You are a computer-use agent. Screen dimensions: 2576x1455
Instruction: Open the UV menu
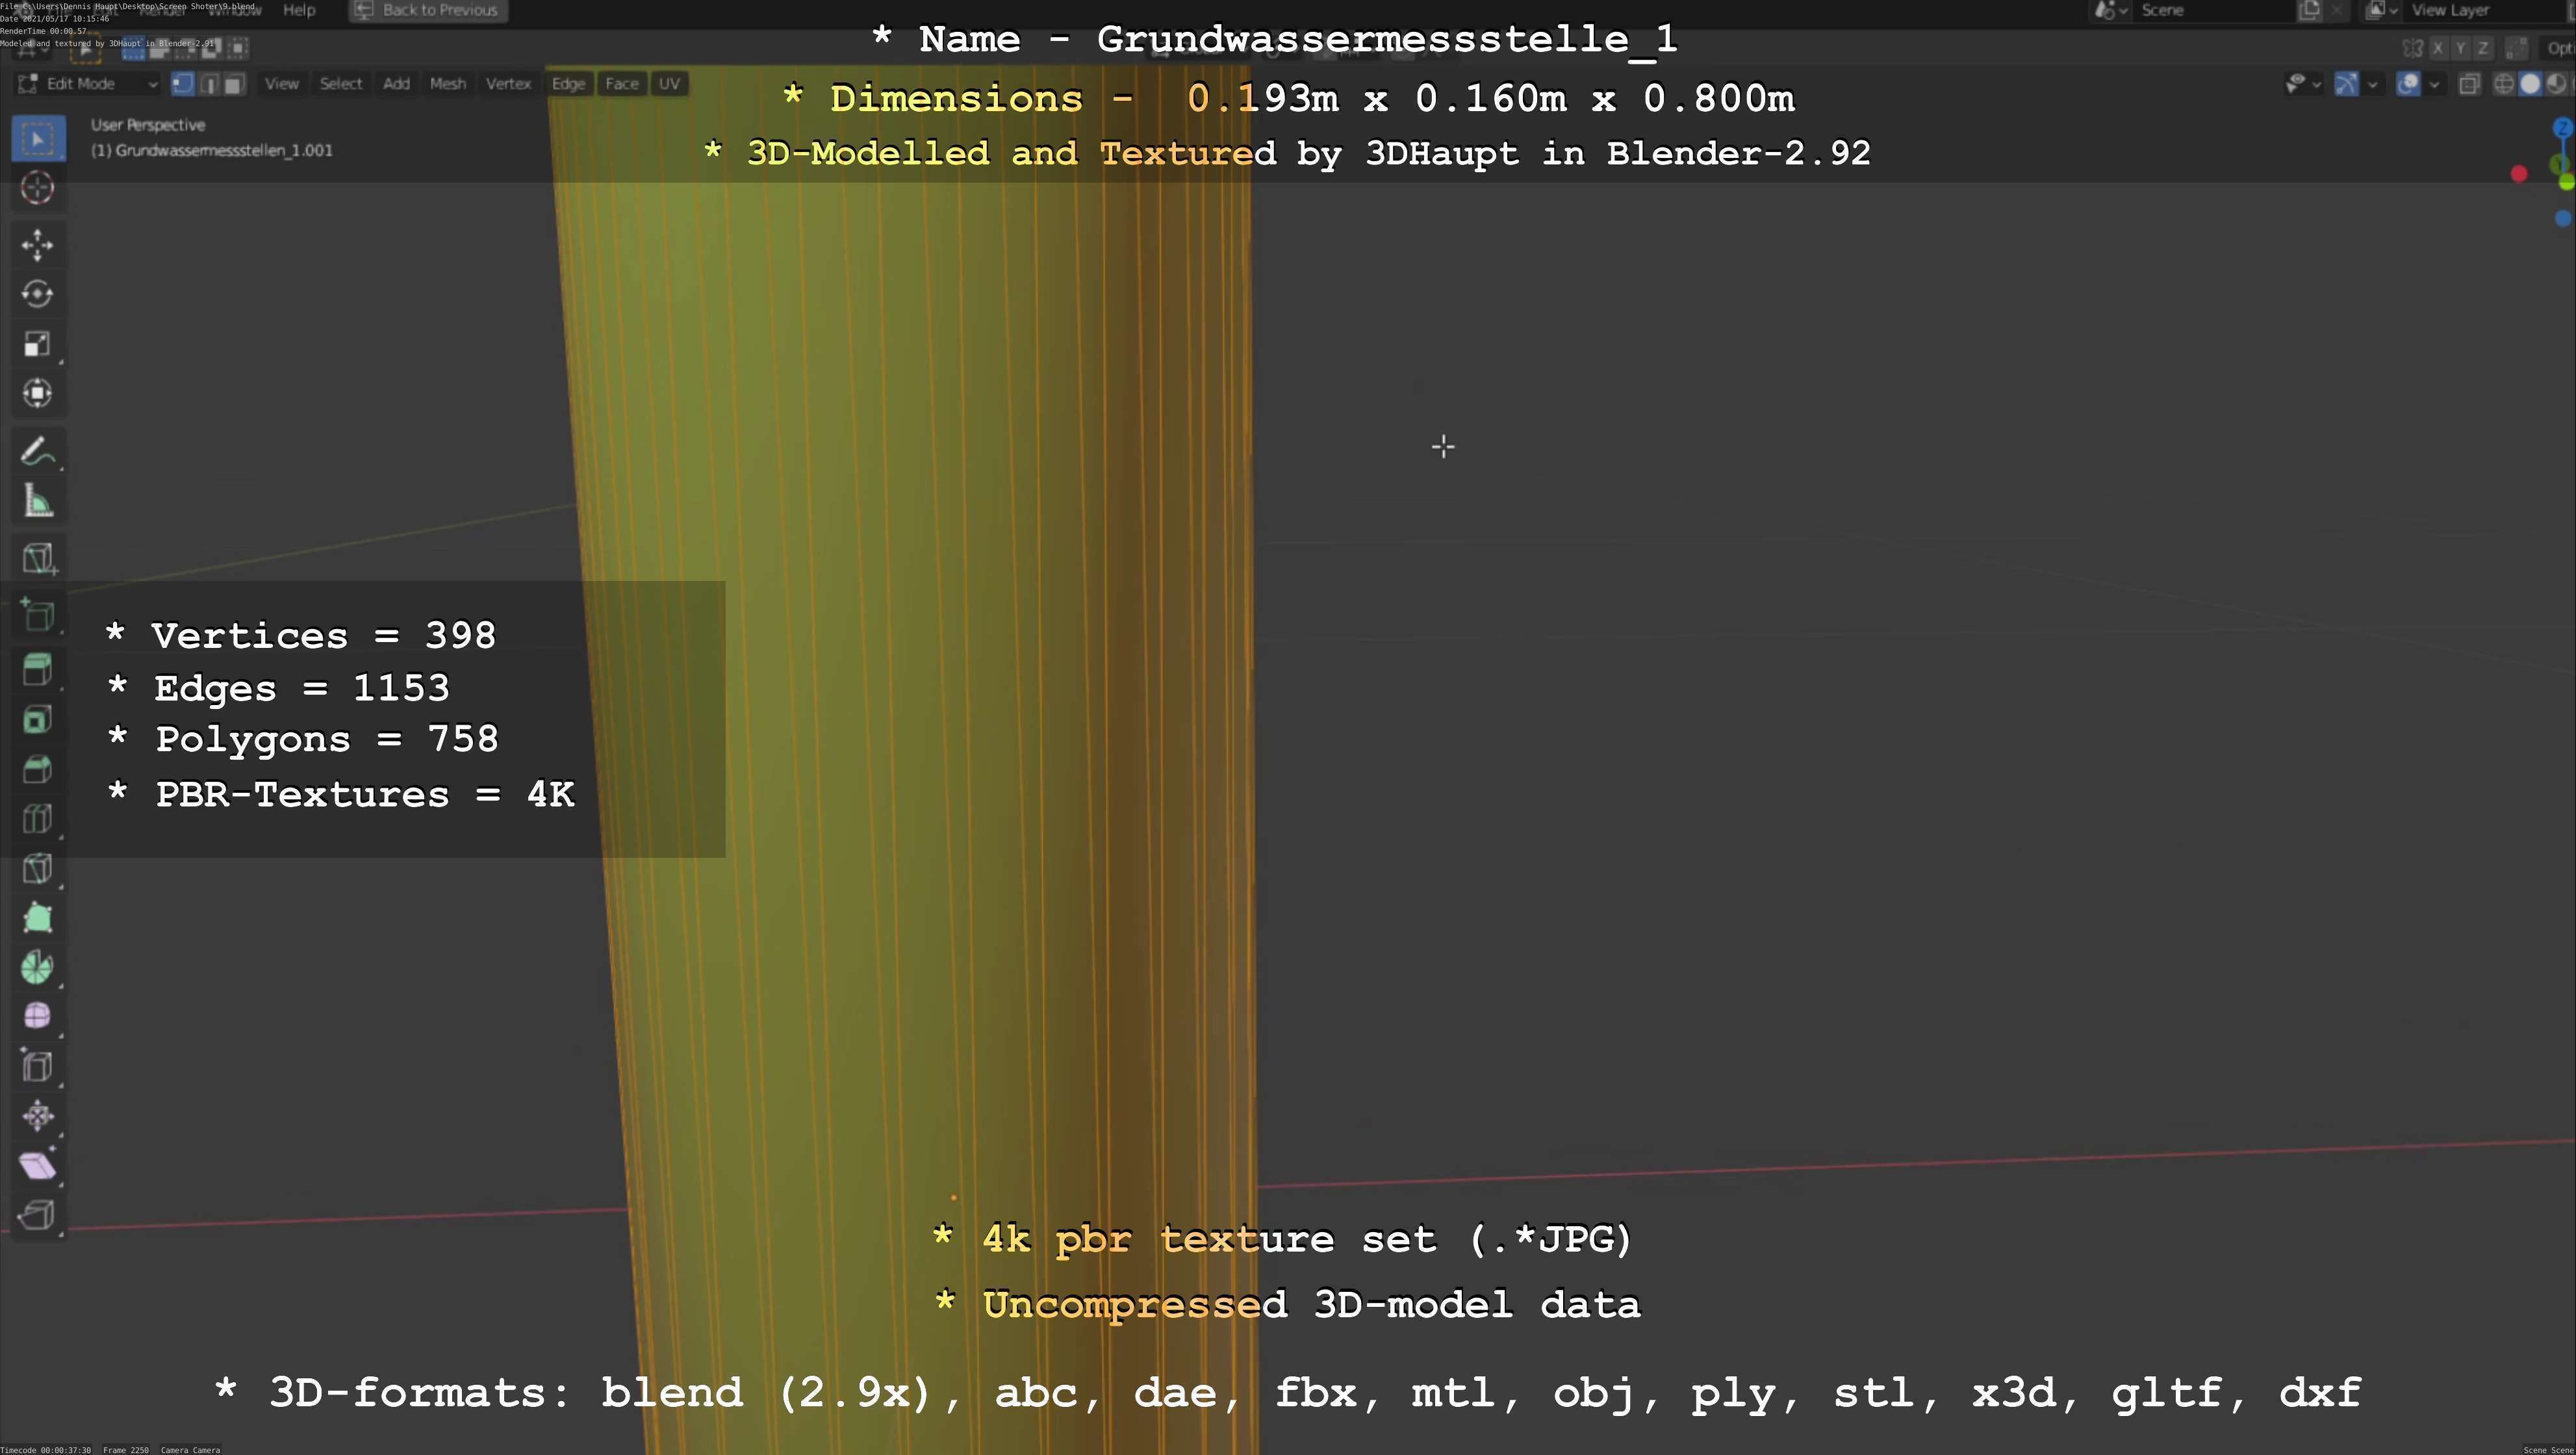coord(669,84)
